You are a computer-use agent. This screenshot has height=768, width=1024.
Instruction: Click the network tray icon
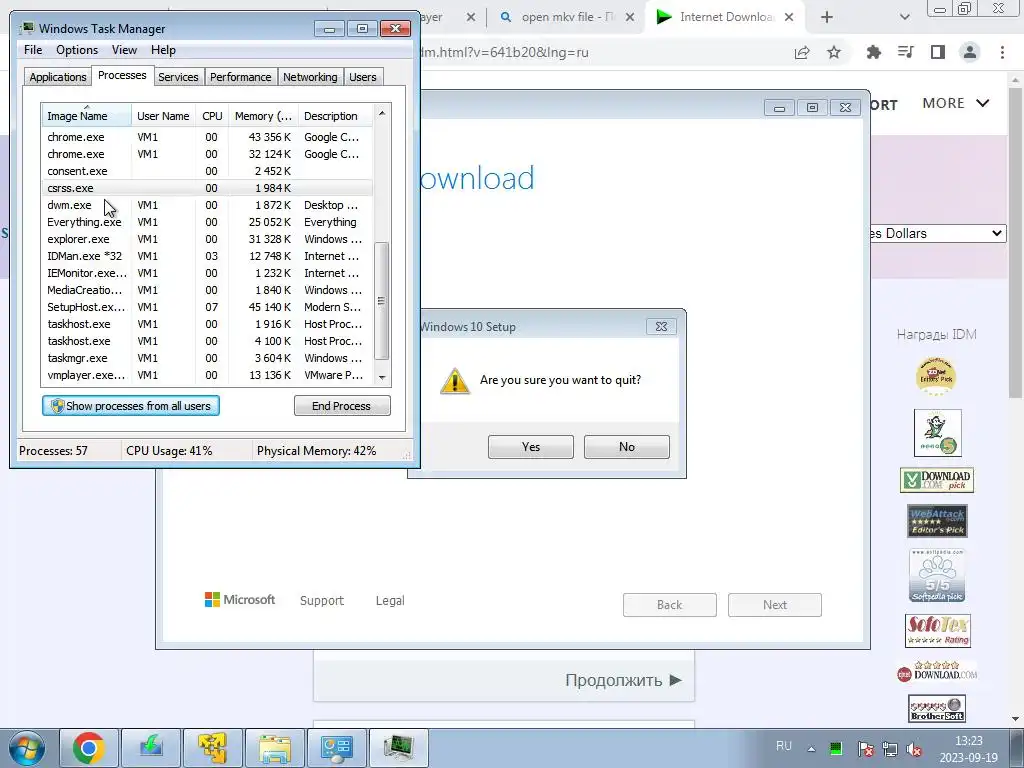[x=889, y=748]
